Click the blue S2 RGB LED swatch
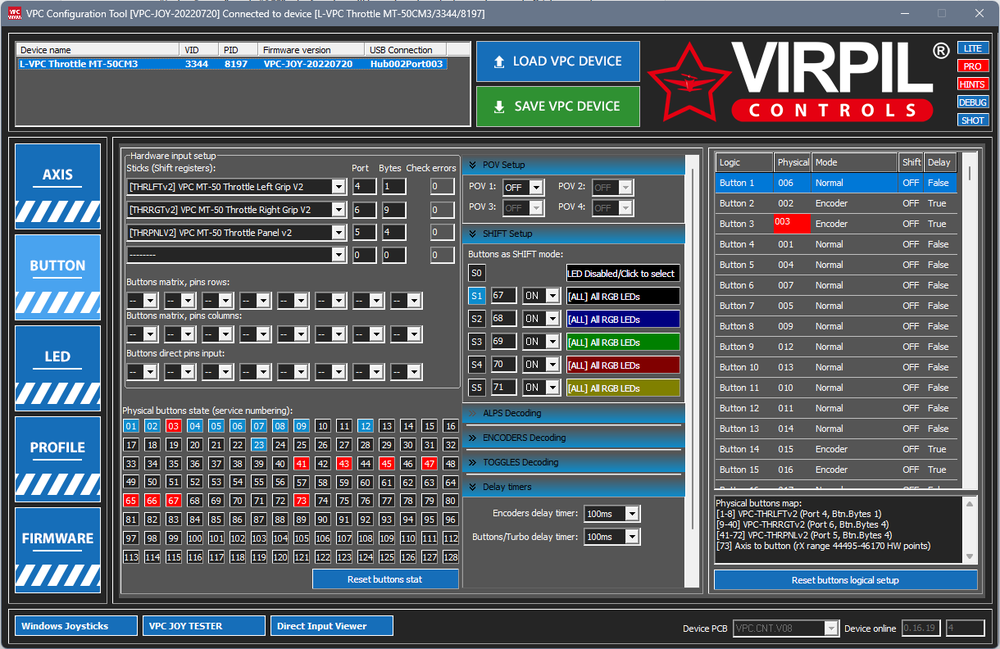 (622, 319)
